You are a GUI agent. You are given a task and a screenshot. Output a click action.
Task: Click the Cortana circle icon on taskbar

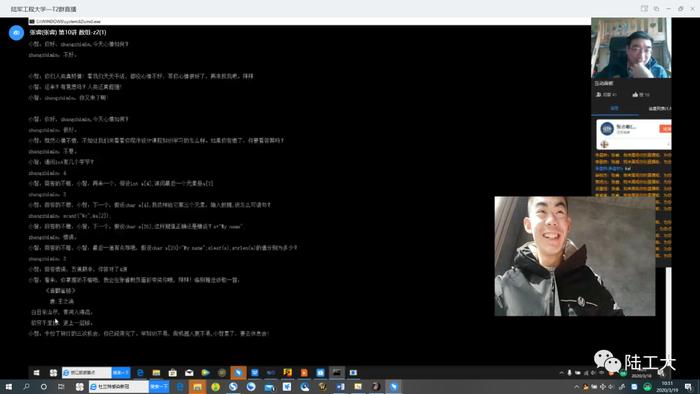(43, 386)
